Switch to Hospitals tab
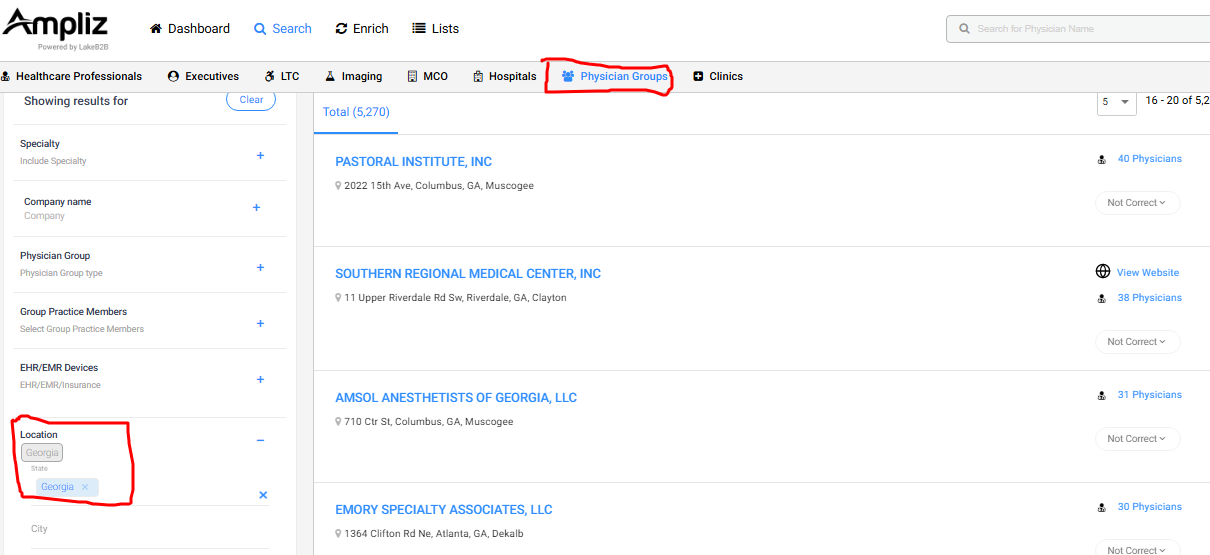Image resolution: width=1210 pixels, height=555 pixels. (505, 76)
